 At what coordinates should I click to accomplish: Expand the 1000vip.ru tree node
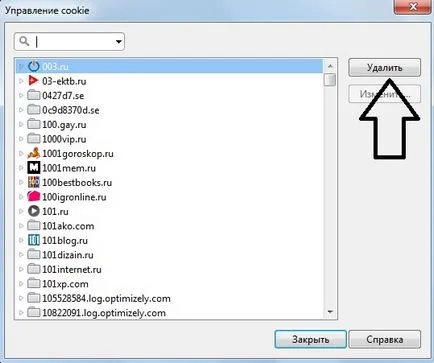click(x=21, y=139)
